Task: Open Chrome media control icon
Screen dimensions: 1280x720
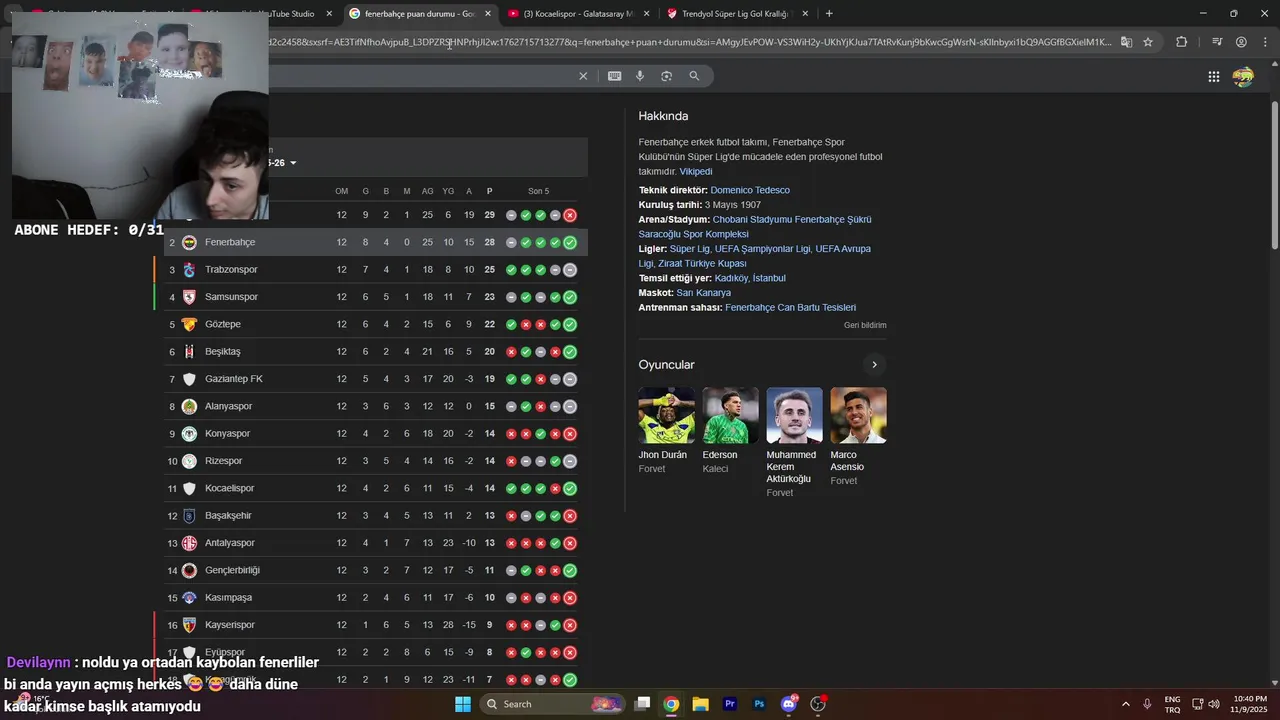Action: tap(1217, 42)
